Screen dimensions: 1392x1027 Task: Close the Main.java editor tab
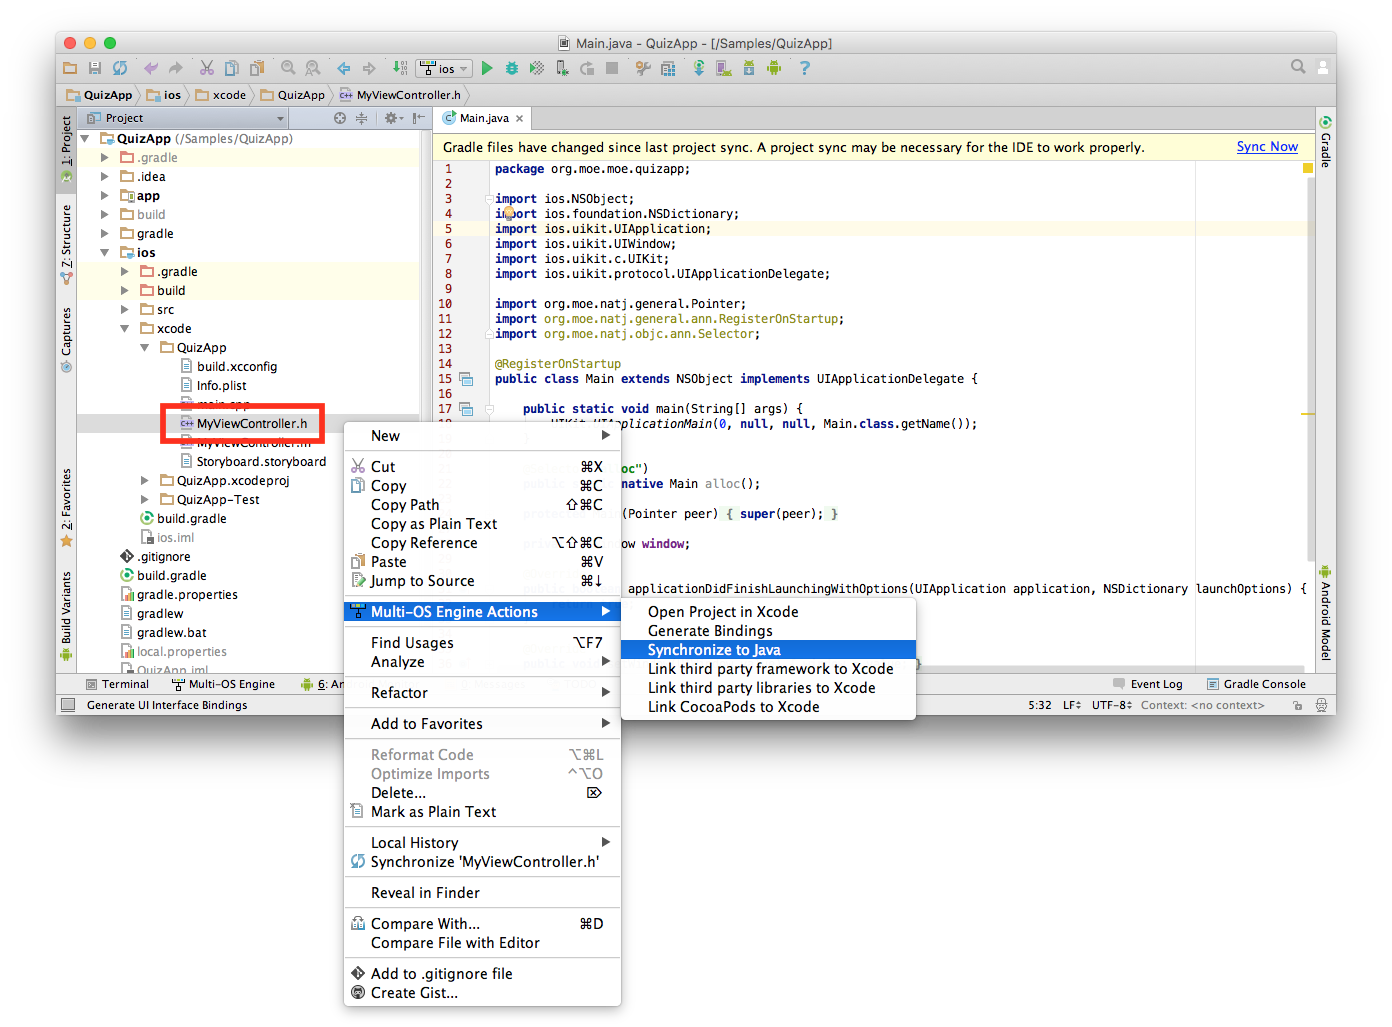(520, 118)
